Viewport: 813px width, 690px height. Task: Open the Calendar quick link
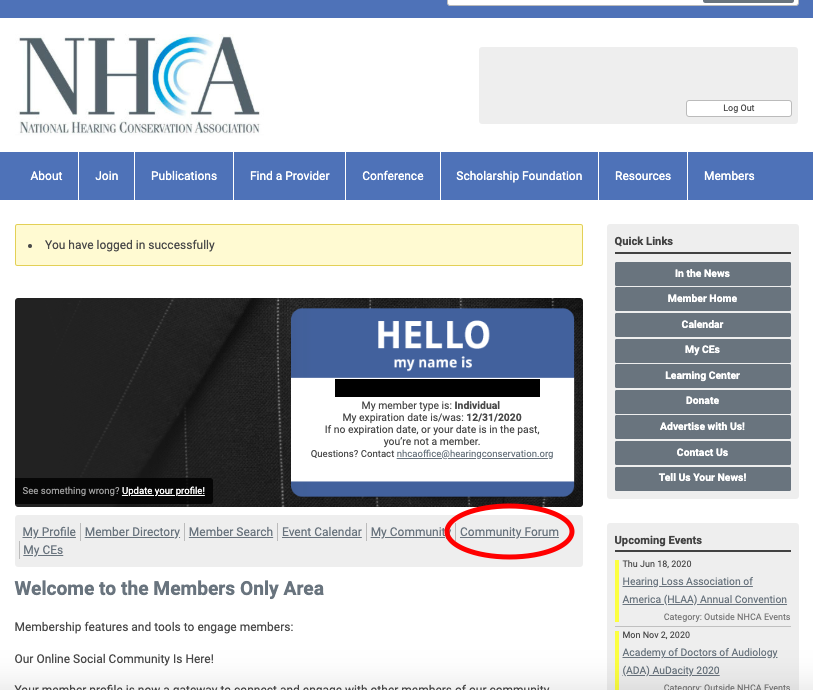[703, 325]
